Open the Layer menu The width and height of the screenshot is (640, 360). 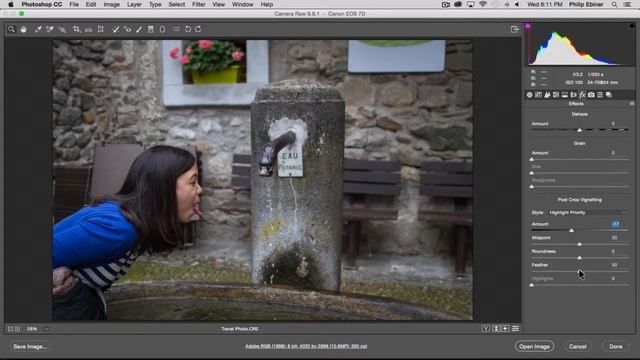tap(134, 4)
